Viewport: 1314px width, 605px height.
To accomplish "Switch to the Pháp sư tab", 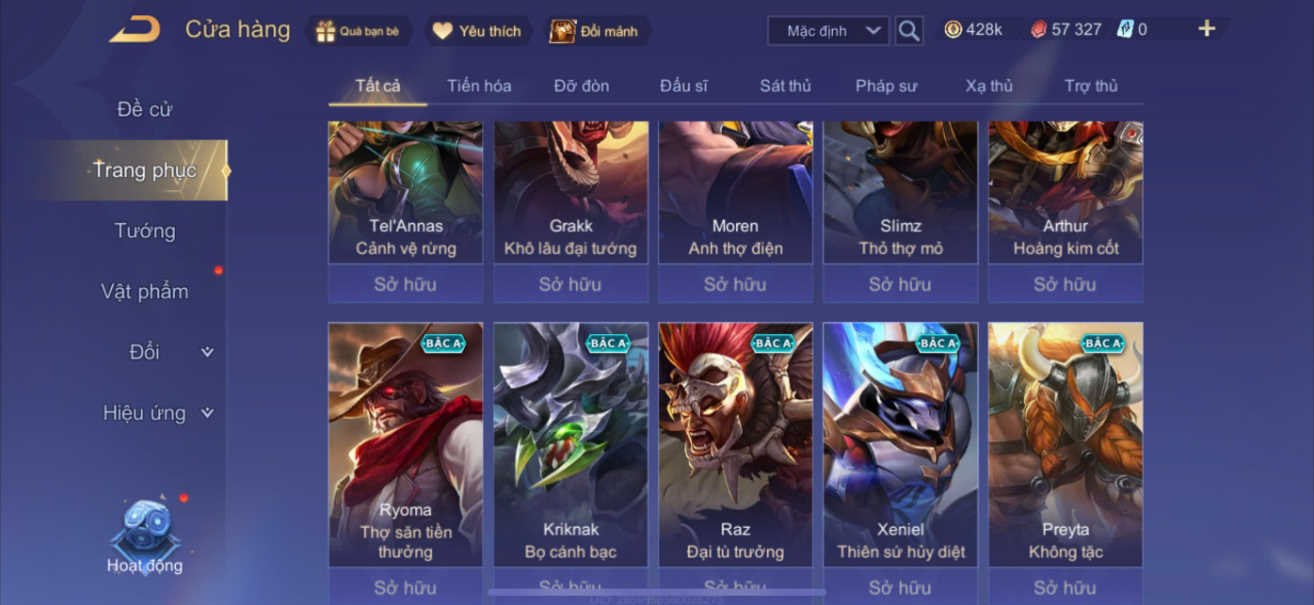I will 886,86.
